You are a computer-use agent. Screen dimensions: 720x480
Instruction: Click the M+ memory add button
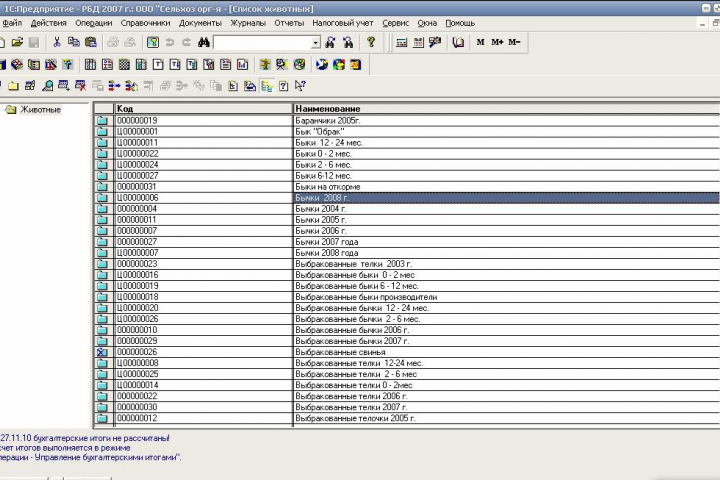coord(497,42)
